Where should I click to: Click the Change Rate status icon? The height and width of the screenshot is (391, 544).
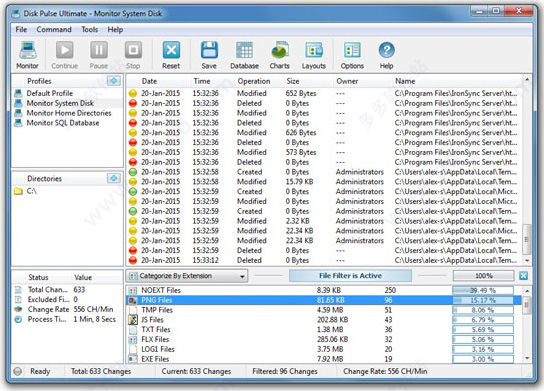[x=18, y=309]
